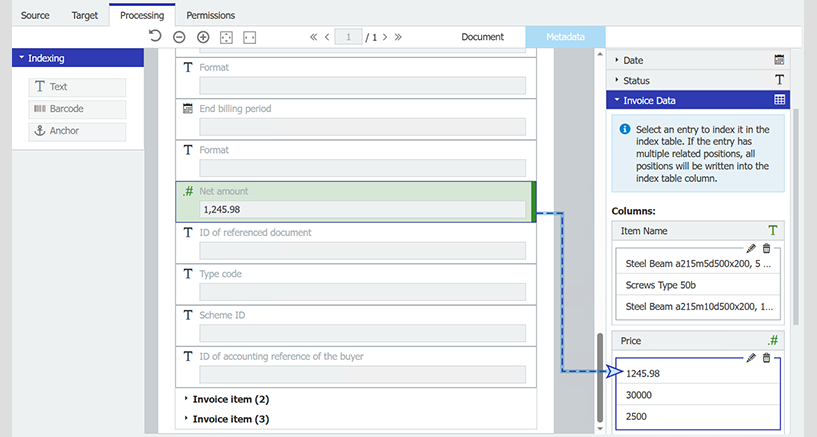Viewport: 817px width, 437px height.
Task: Click the calendar icon beside Date
Action: point(779,60)
